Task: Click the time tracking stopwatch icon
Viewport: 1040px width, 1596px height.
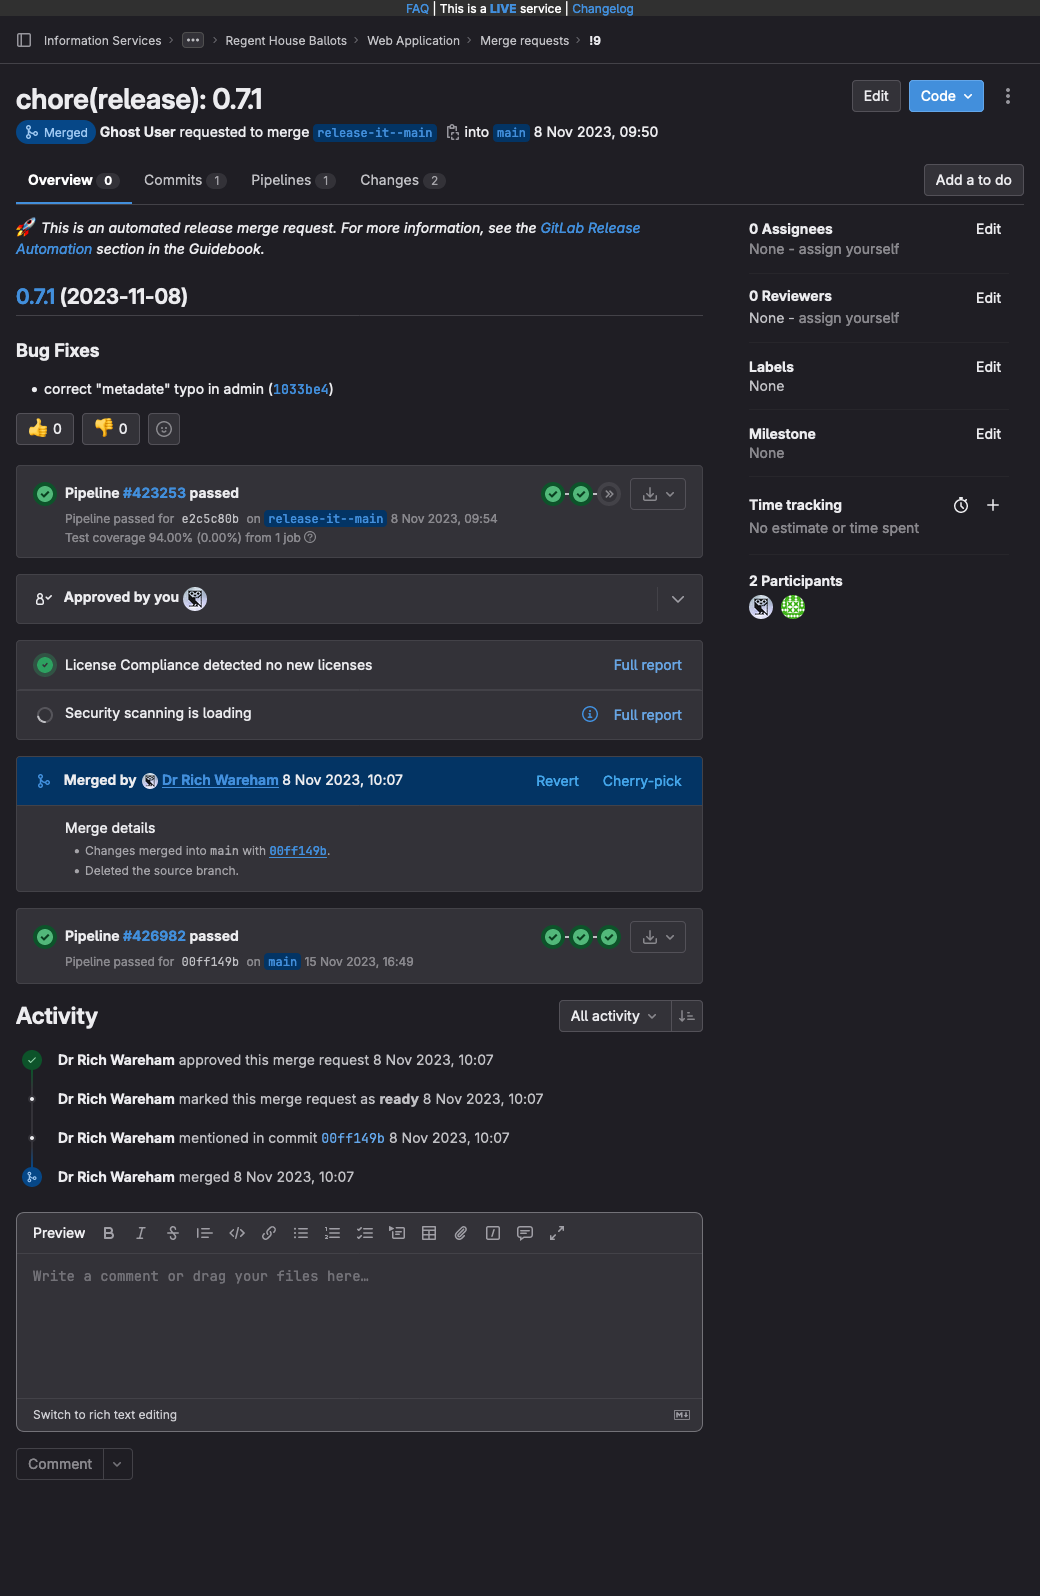Action: pos(961,505)
